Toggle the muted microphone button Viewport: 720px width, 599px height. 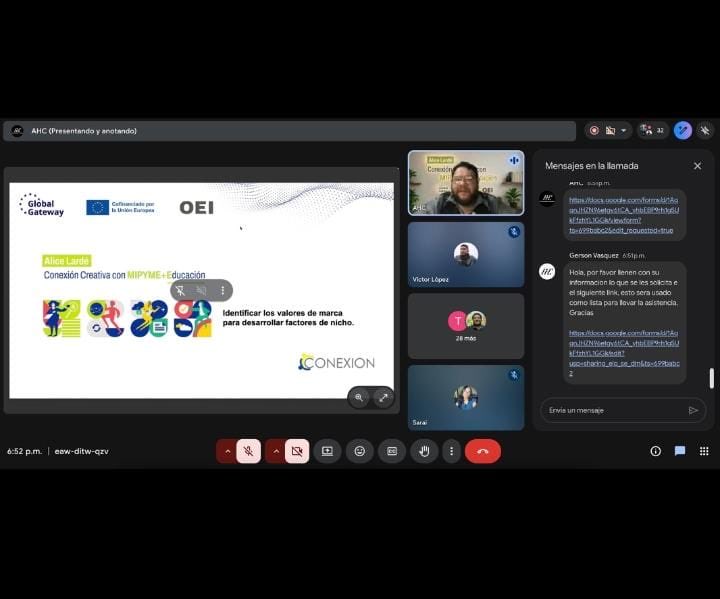[248, 452]
